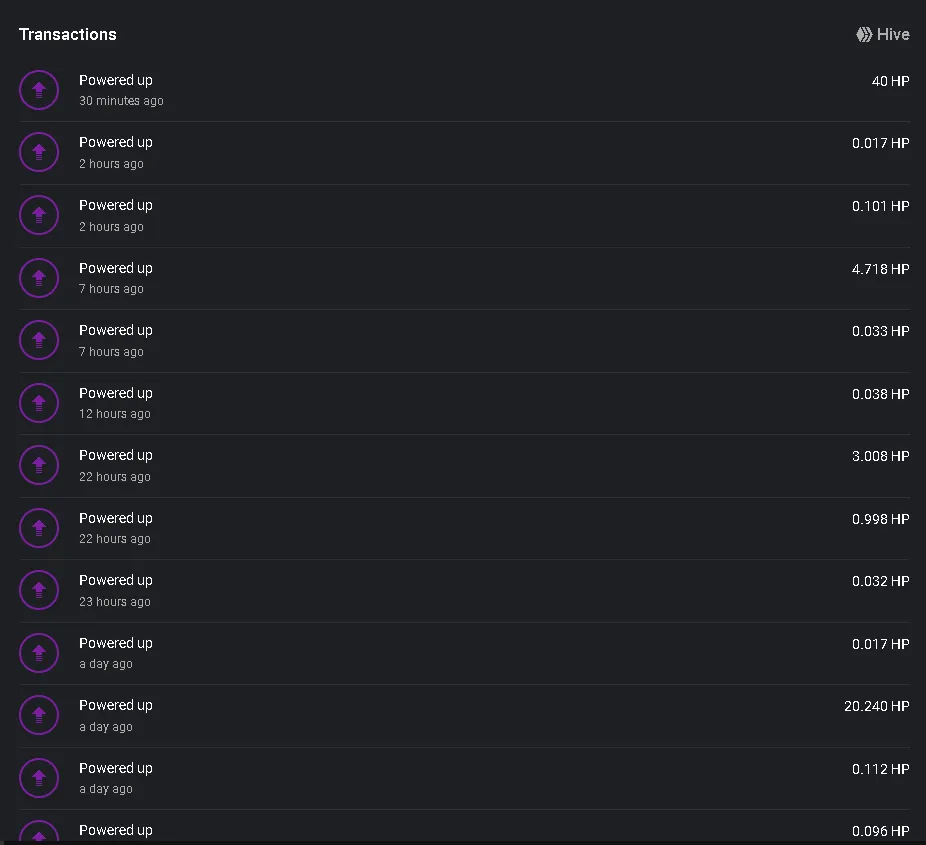Screen dimensions: 926x845
Task: Click power-up icon beside 0.998 HP entry
Action: [39, 528]
